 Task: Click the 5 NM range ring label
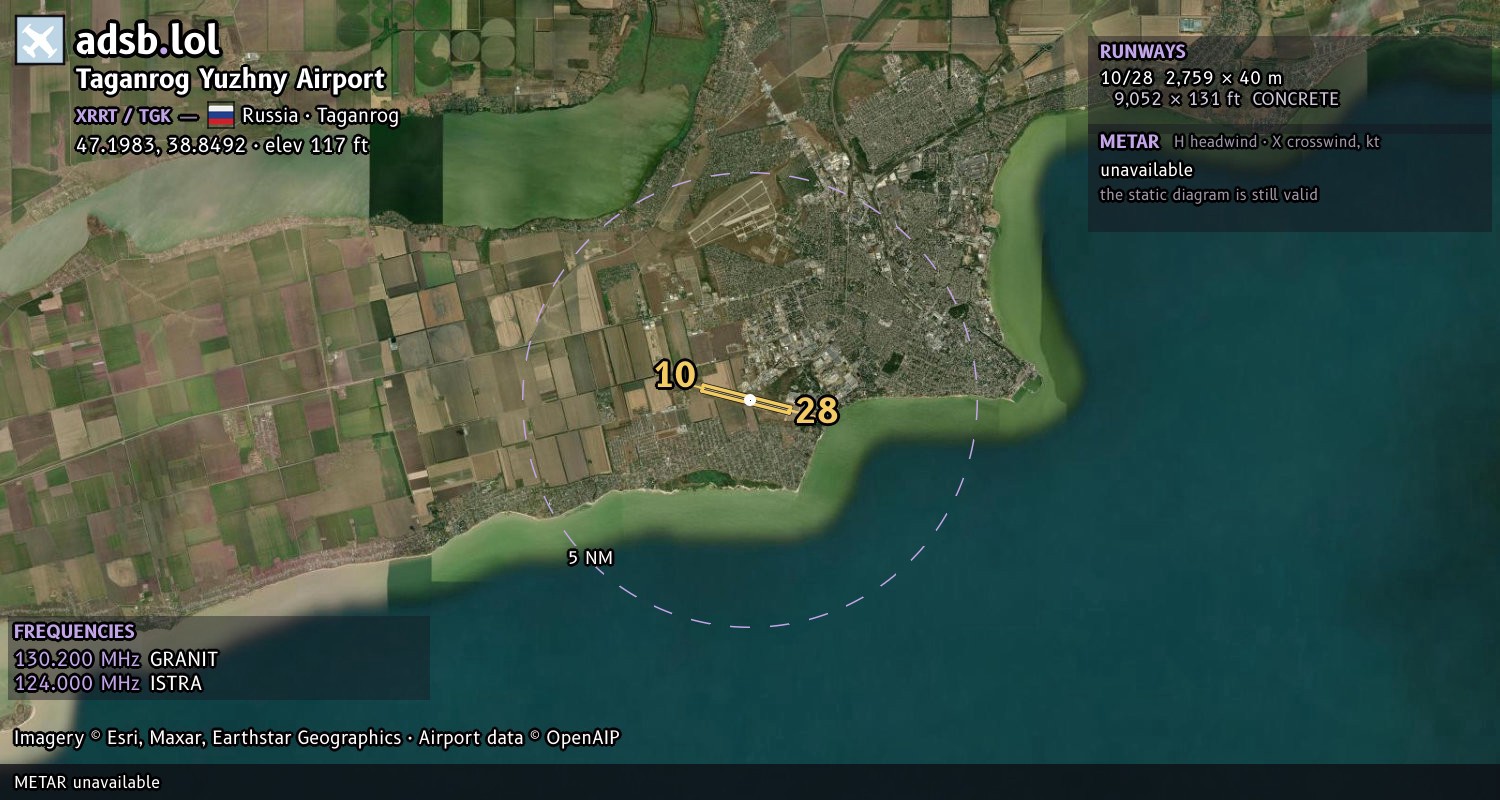(590, 558)
